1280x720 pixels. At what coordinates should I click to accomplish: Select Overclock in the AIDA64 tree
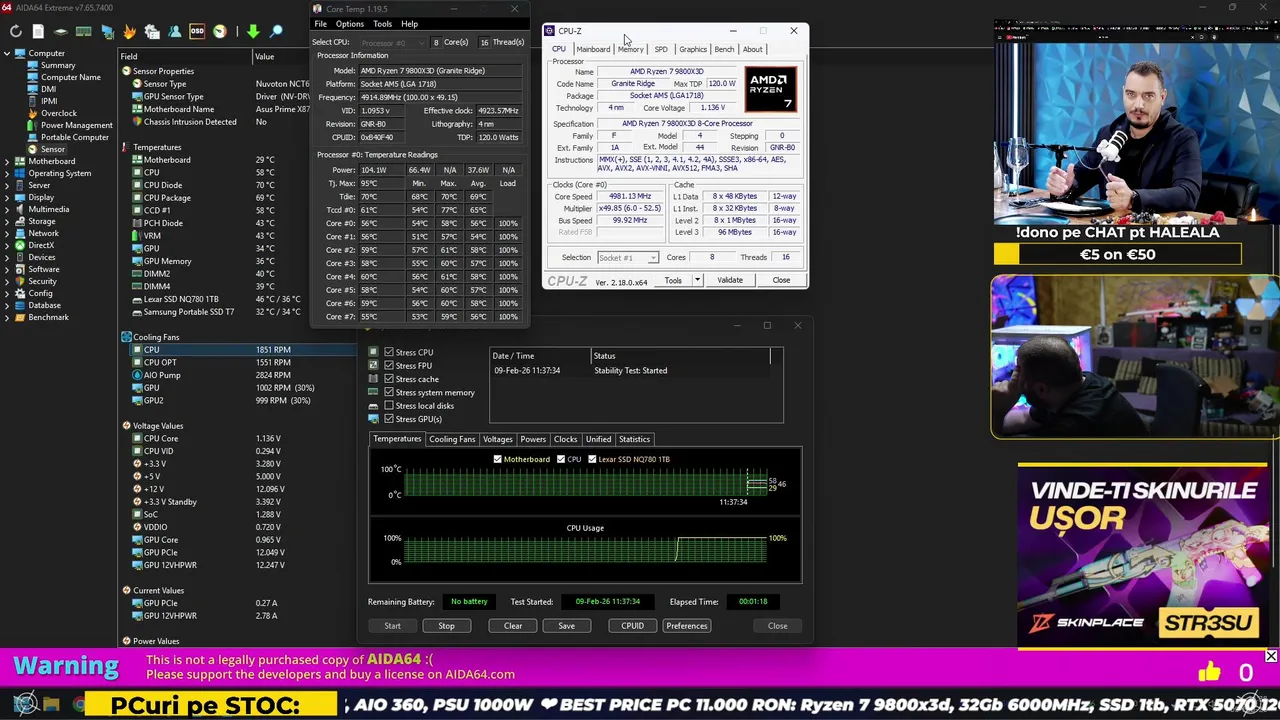click(59, 113)
